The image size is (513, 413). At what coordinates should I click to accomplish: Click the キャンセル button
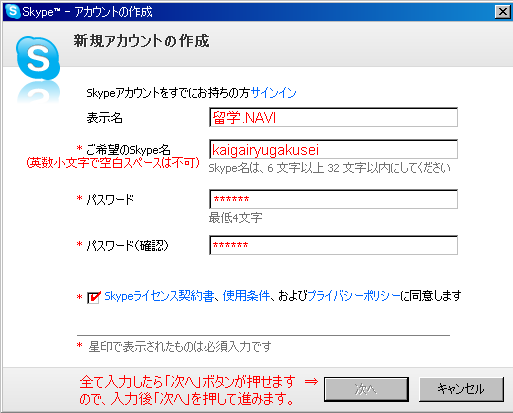point(461,389)
